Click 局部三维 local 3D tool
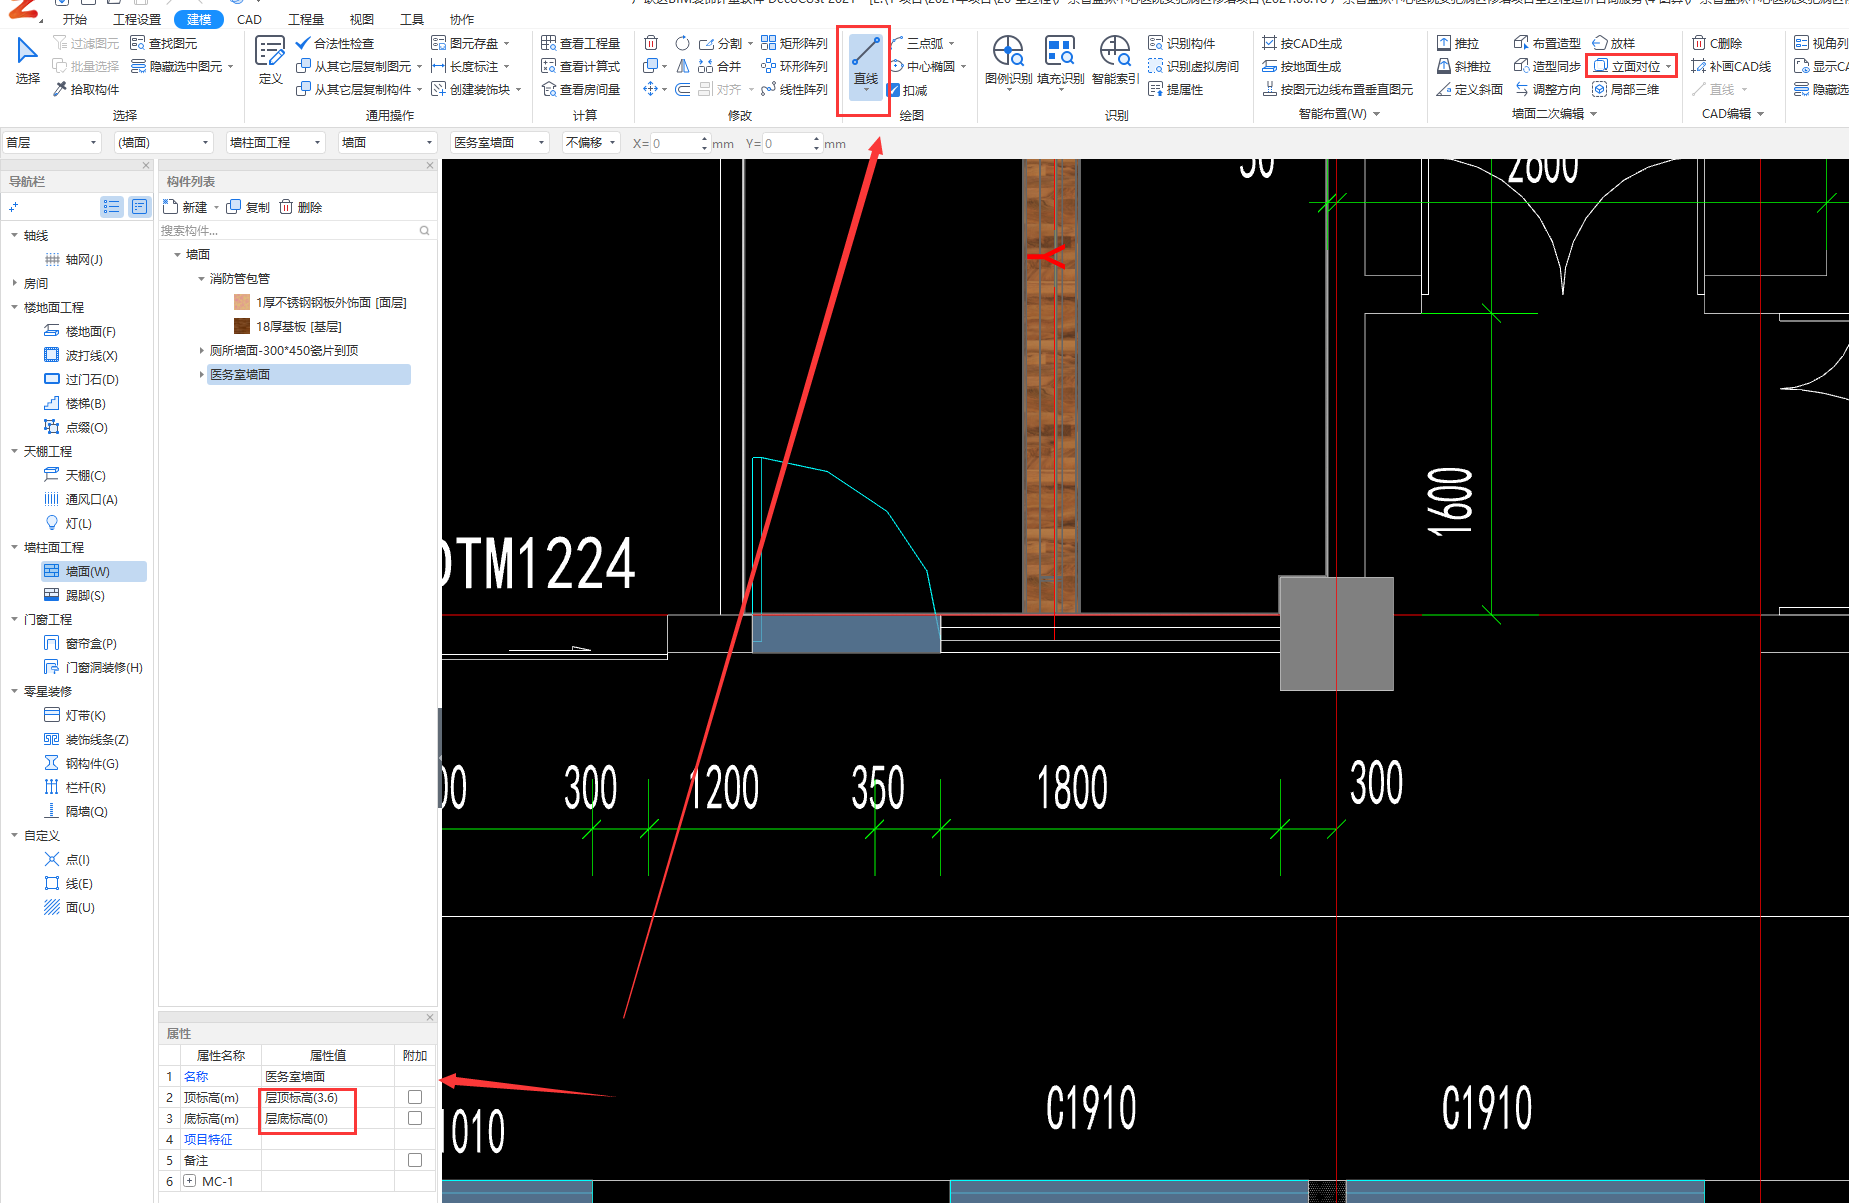1849x1203 pixels. tap(1626, 90)
